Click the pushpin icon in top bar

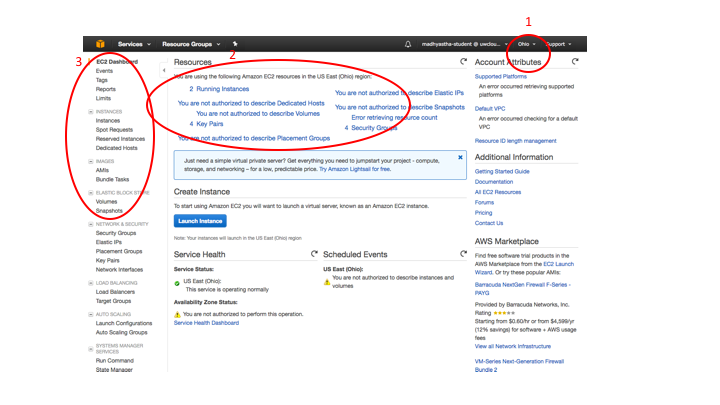tap(235, 44)
